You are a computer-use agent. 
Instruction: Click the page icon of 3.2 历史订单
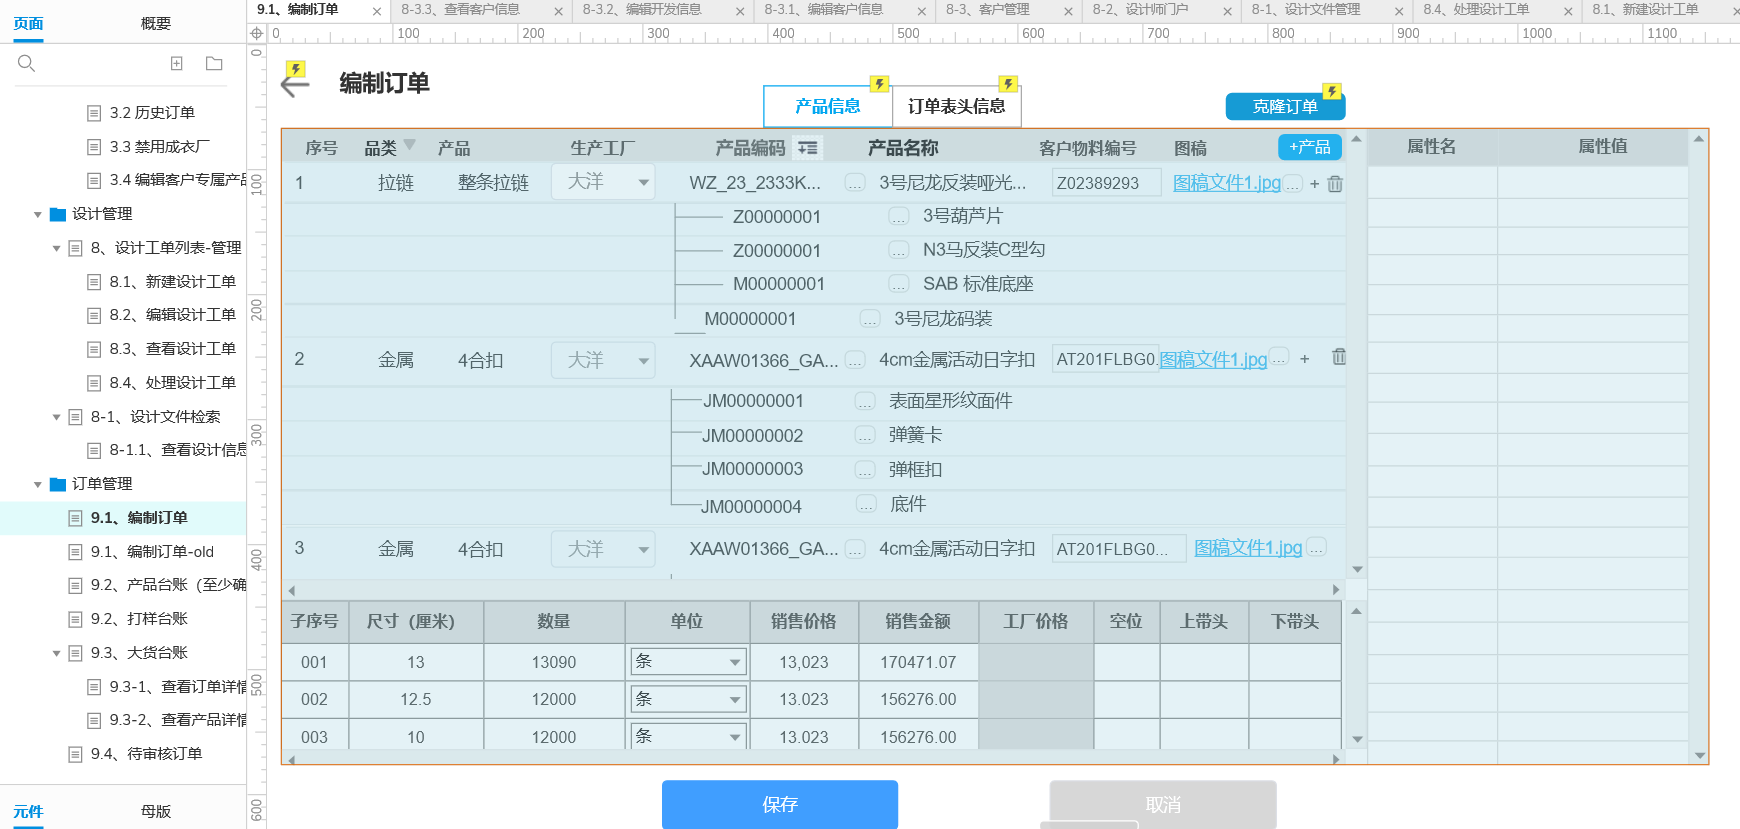pyautogui.click(x=94, y=113)
